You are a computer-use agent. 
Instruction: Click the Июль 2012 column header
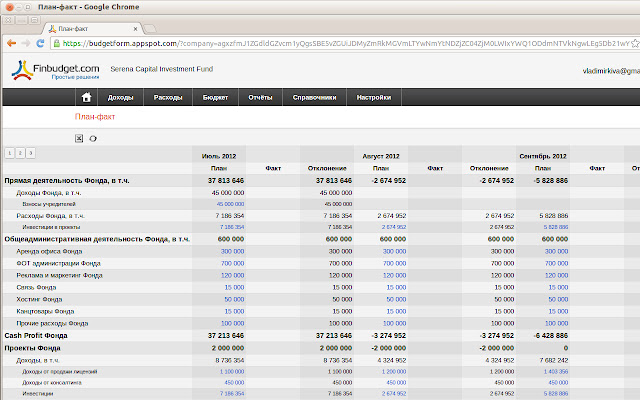tap(219, 156)
